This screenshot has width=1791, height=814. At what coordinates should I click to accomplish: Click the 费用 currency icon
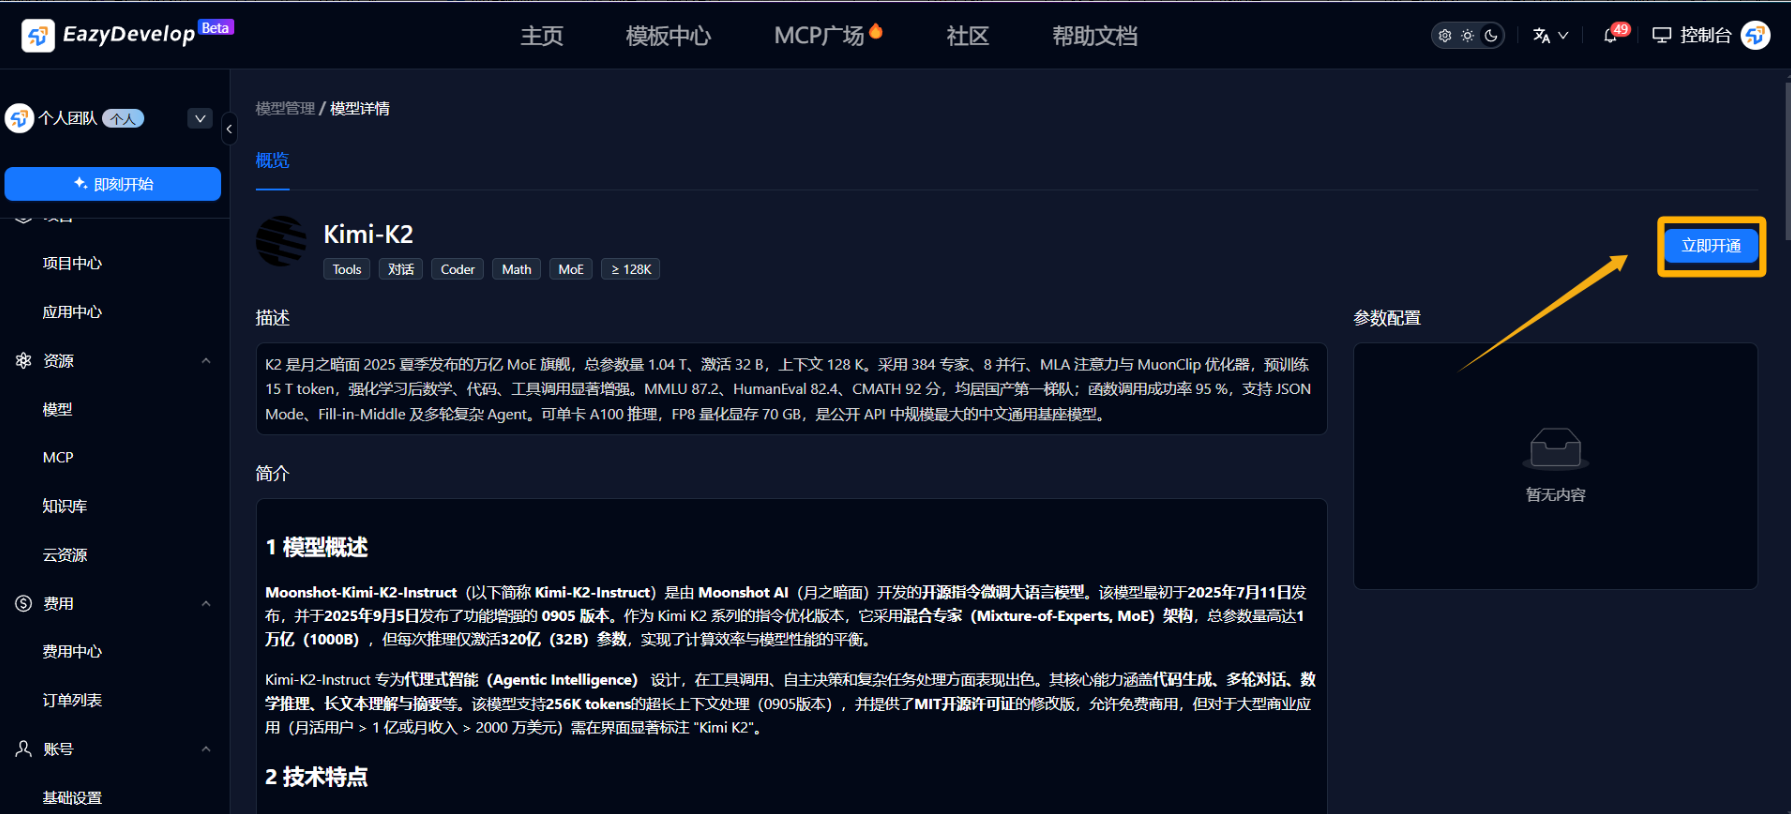[x=24, y=603]
